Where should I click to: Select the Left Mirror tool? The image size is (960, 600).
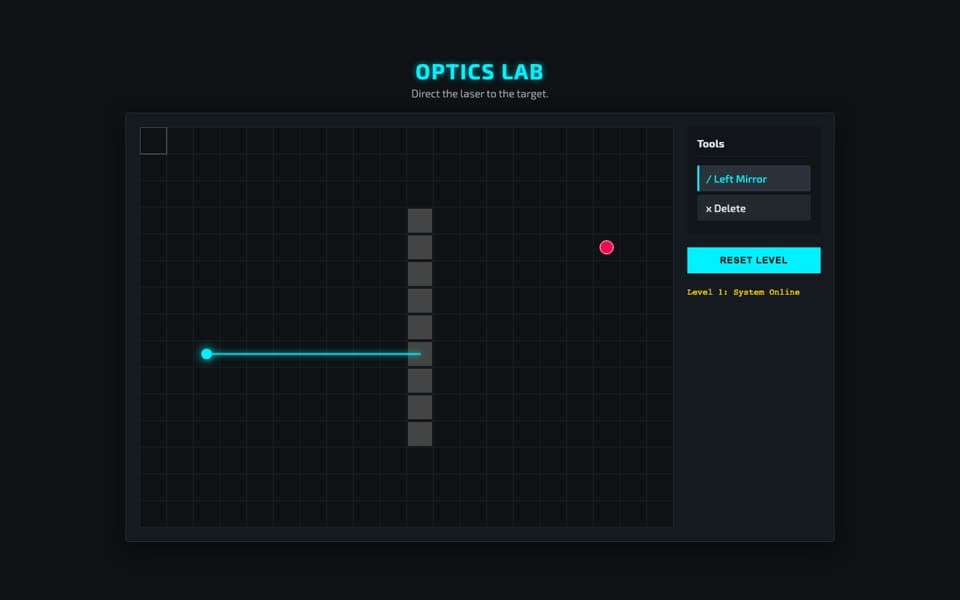click(x=754, y=178)
